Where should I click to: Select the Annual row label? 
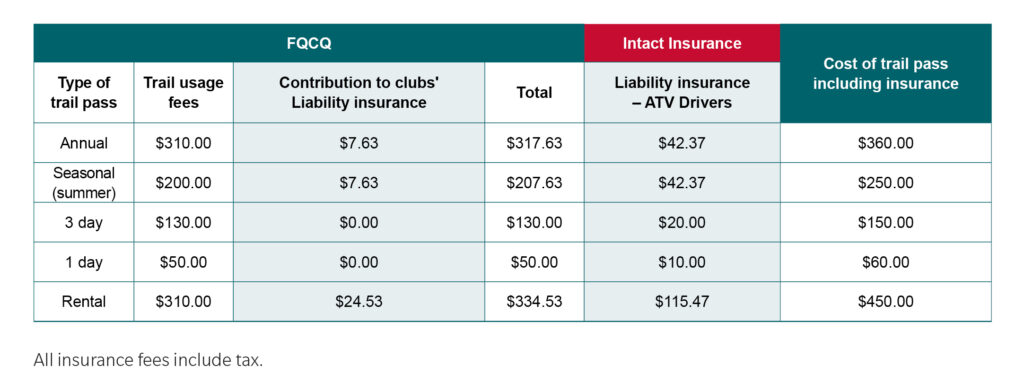(84, 143)
